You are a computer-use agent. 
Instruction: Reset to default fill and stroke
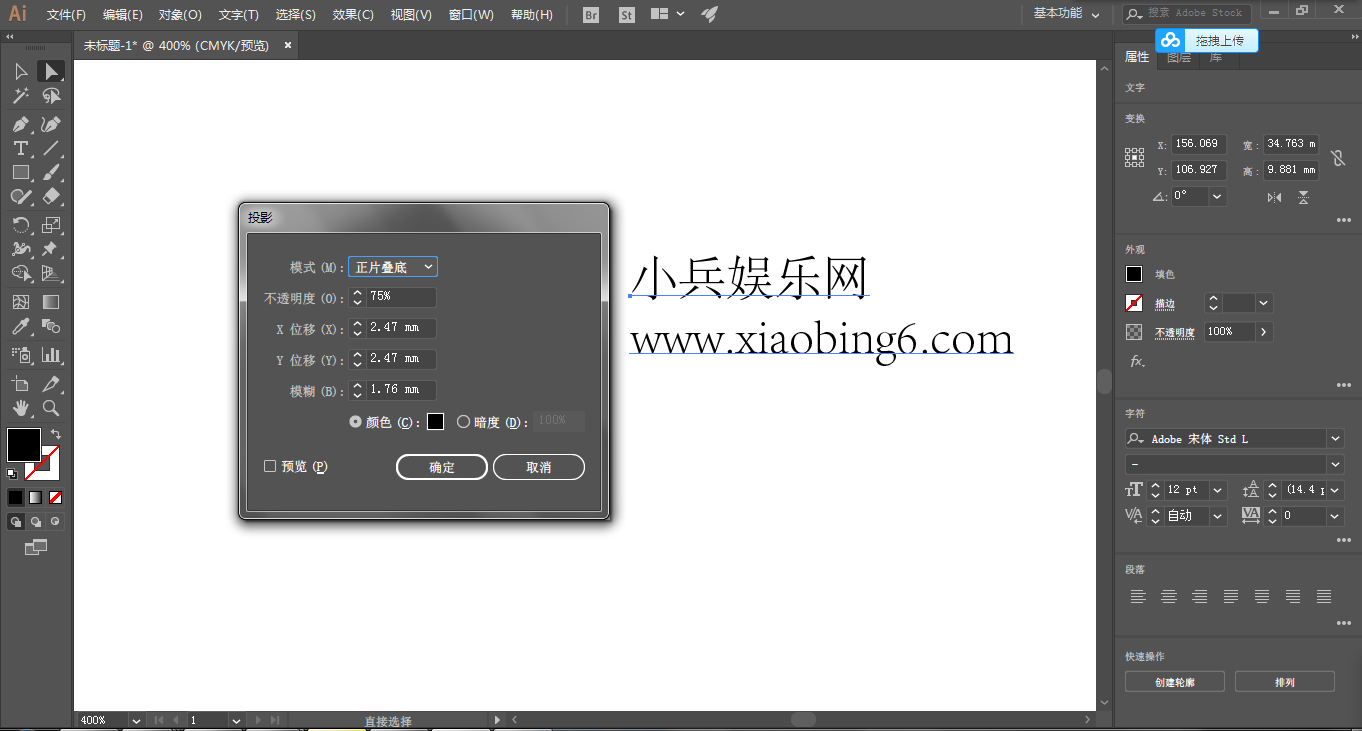12,473
